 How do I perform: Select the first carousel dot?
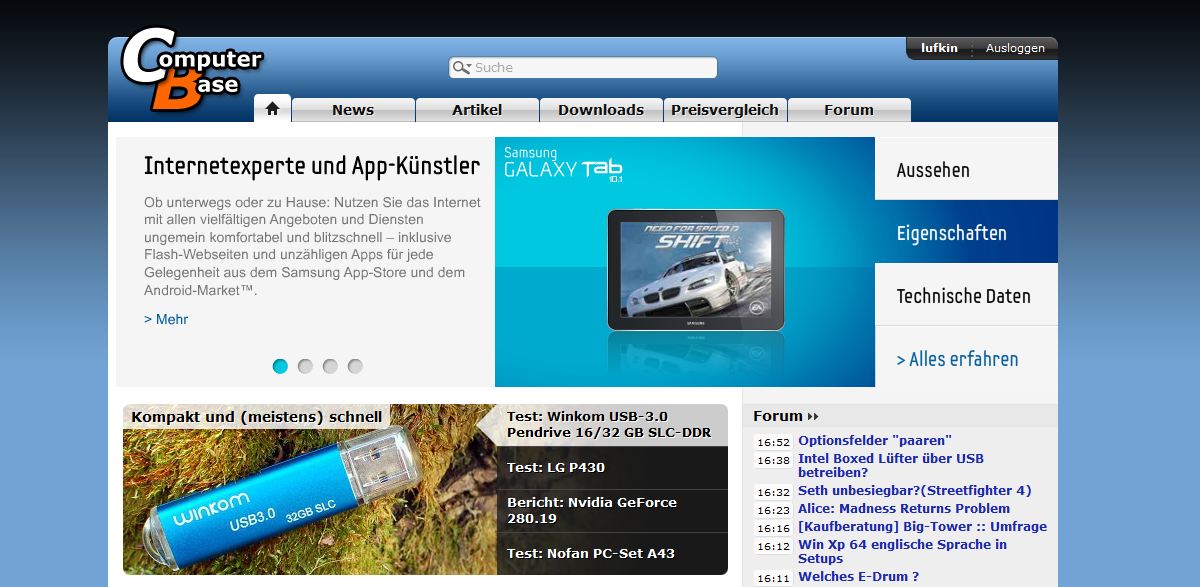click(x=280, y=366)
